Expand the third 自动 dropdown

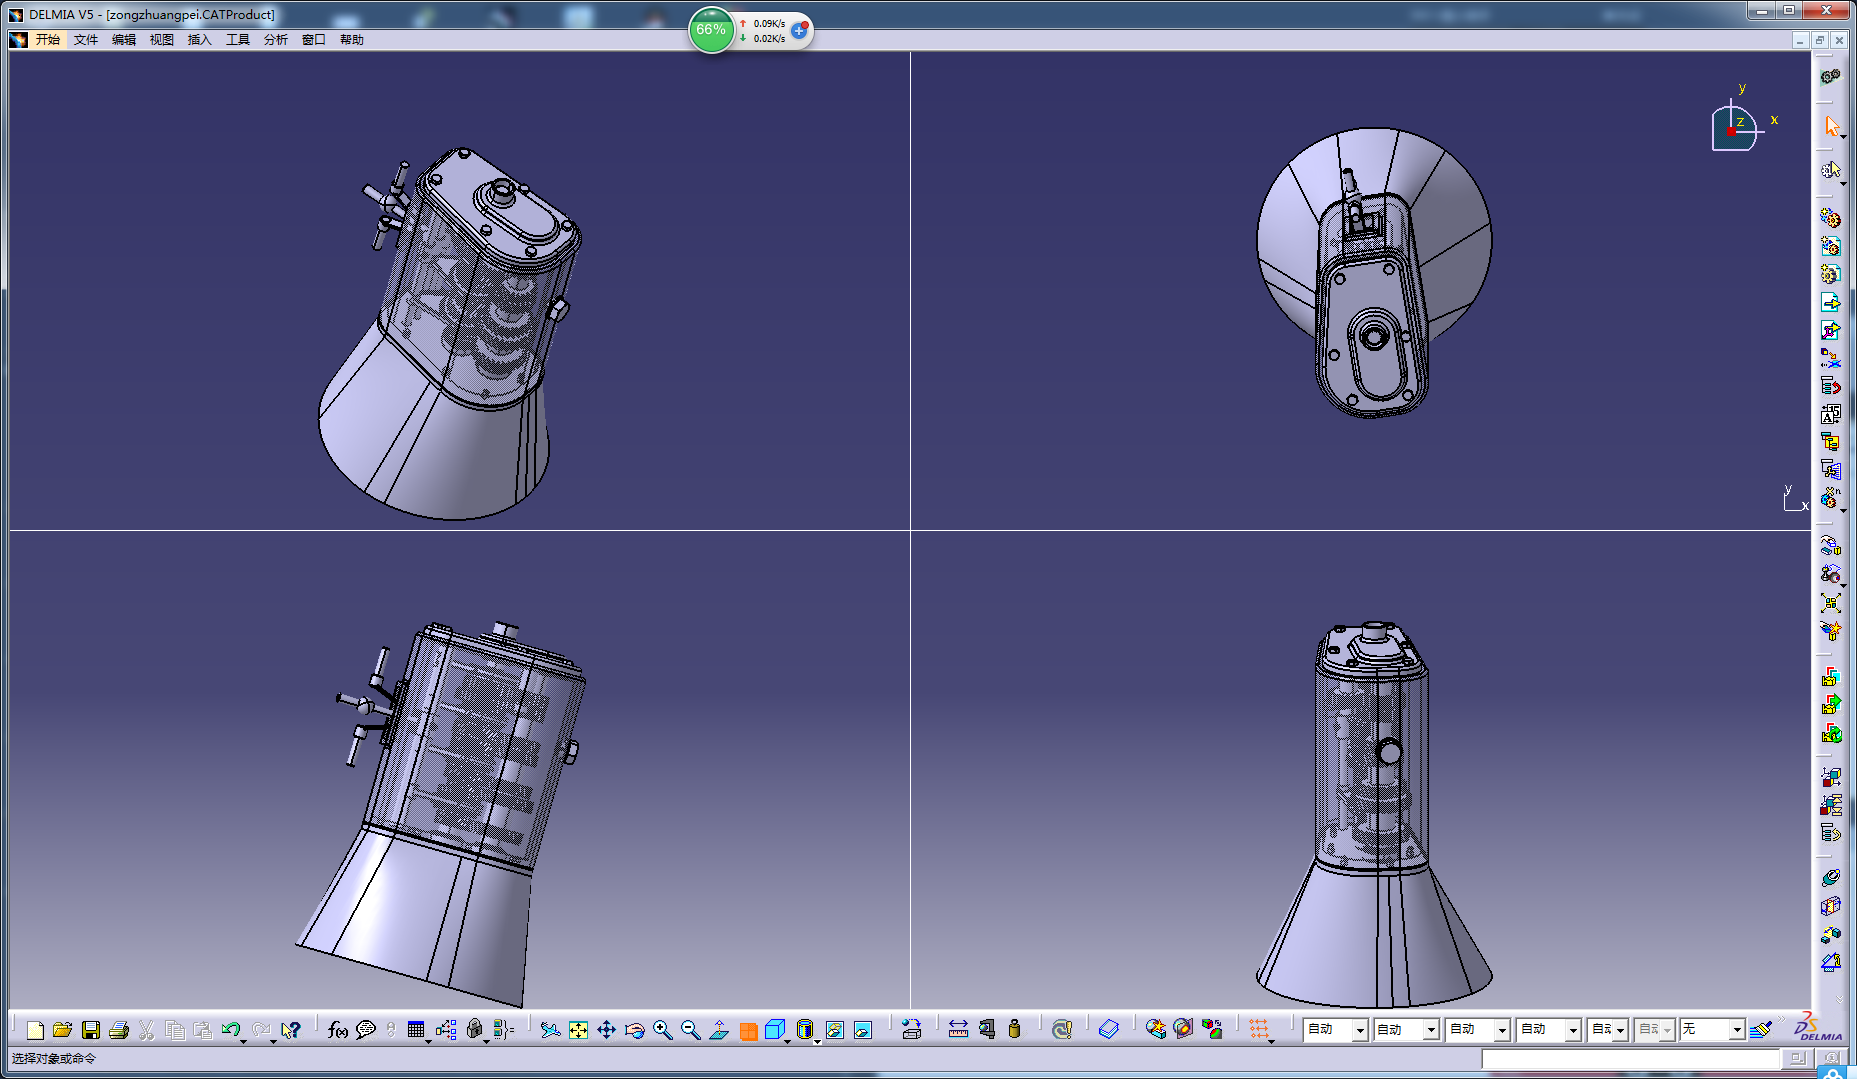(x=1502, y=1030)
